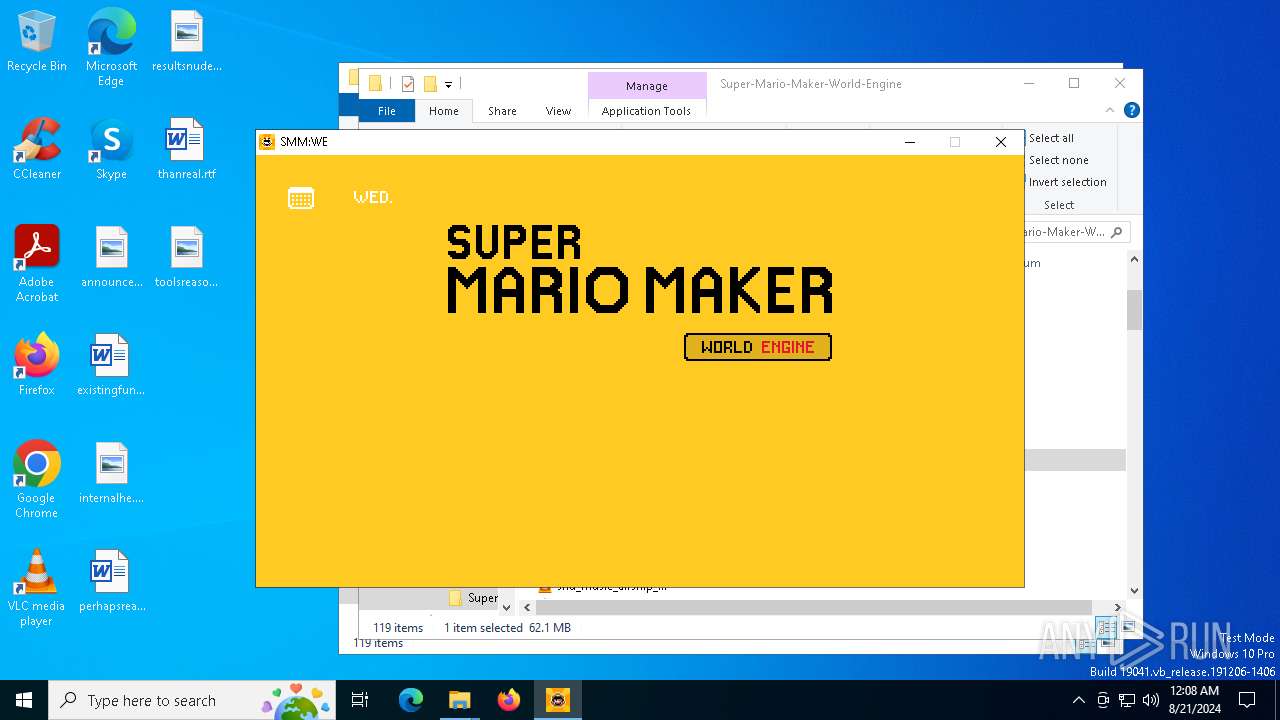
Task: Open the Action Center notifications icon
Action: (1247, 700)
